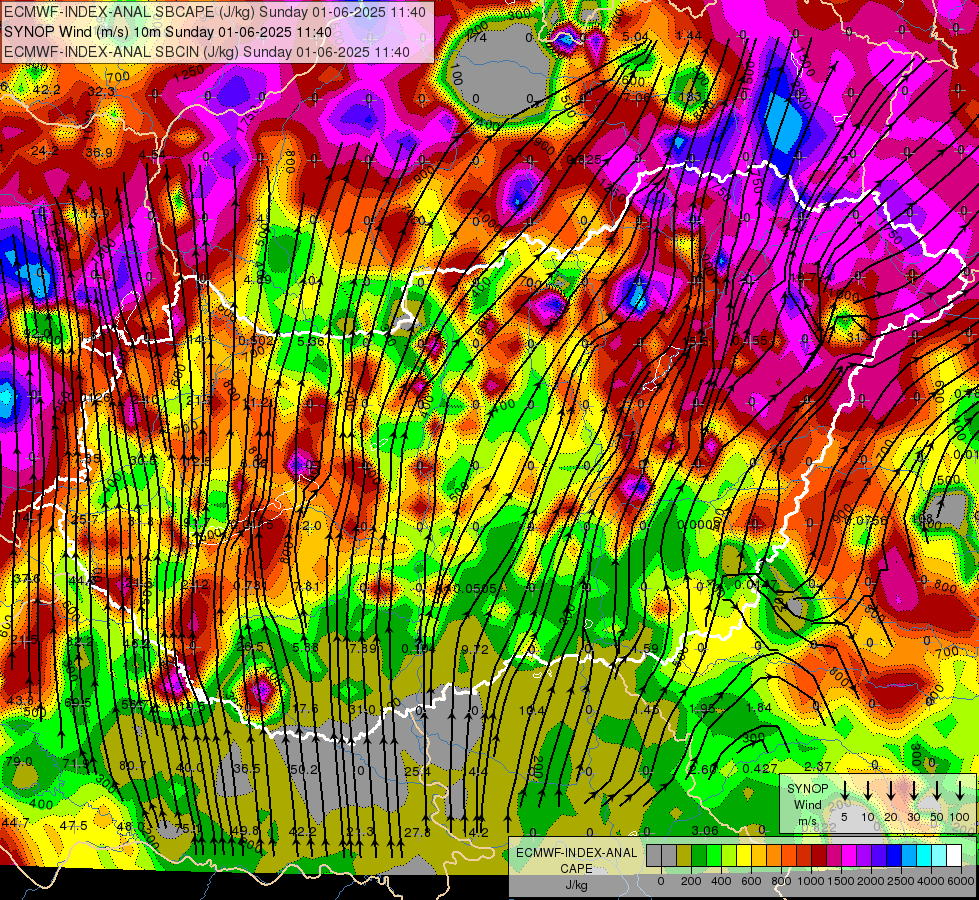This screenshot has width=979, height=900.
Task: Pick the dark red 1000 J/kg legend swatch
Action: (x=819, y=855)
